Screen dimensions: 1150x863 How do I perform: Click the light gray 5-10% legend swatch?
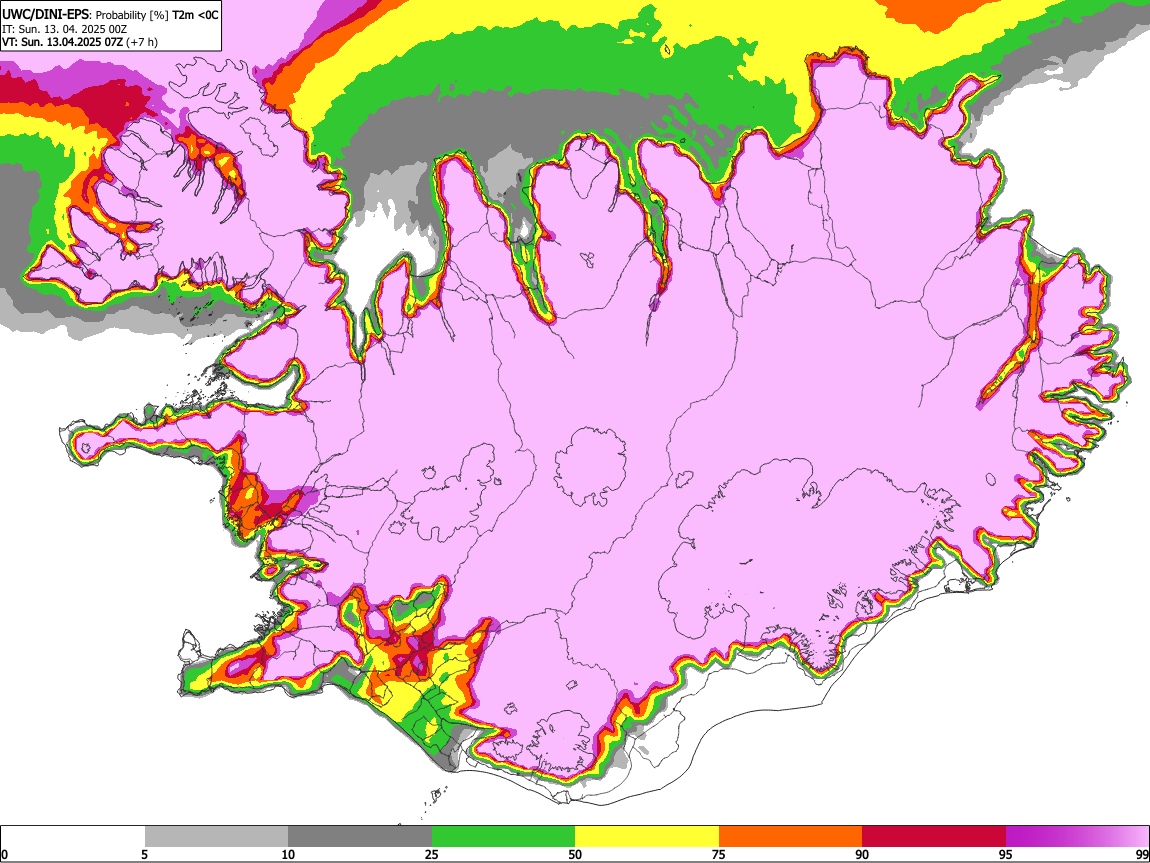pyautogui.click(x=216, y=836)
